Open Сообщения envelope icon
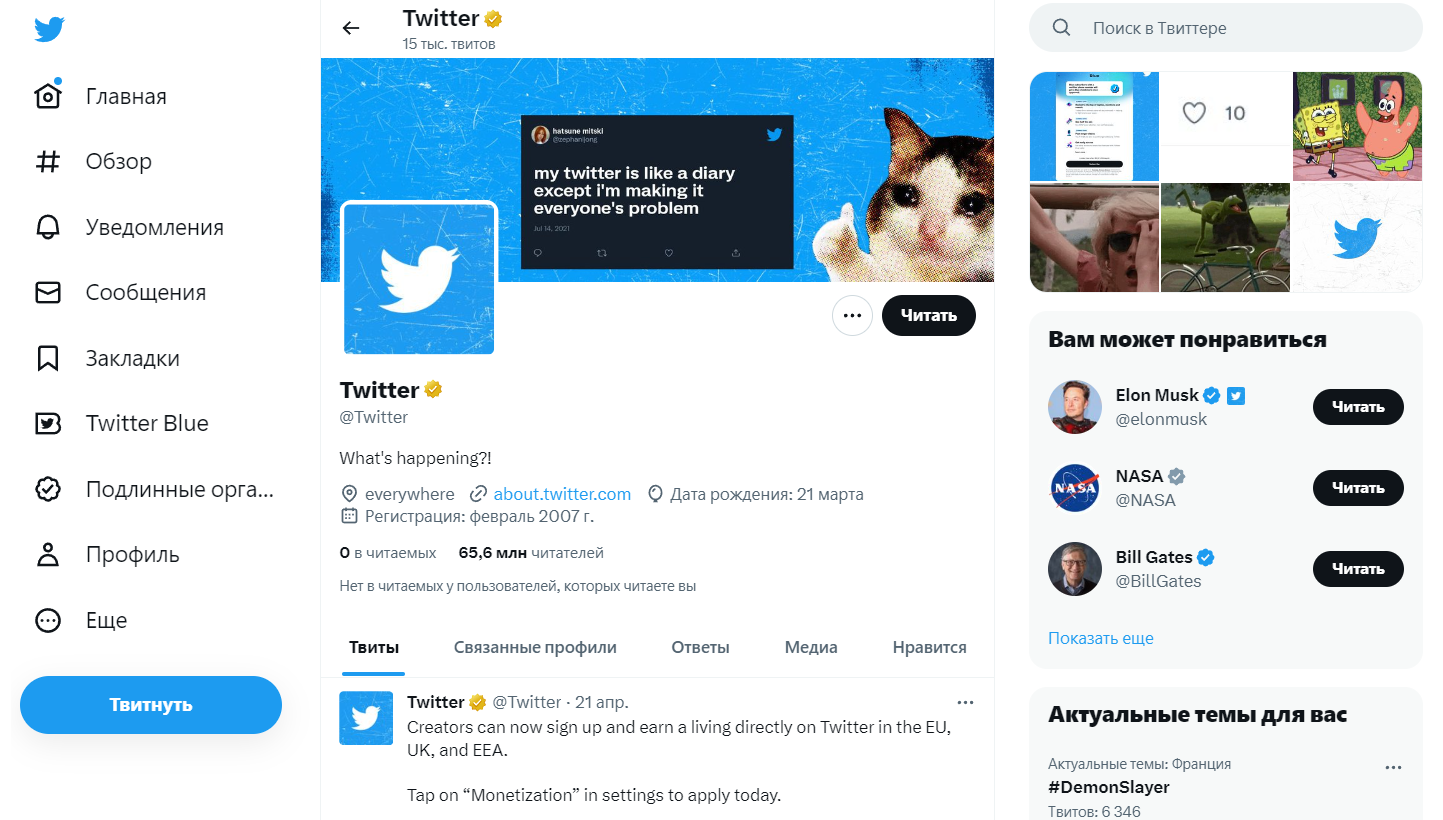This screenshot has height=820, width=1443. pos(48,293)
